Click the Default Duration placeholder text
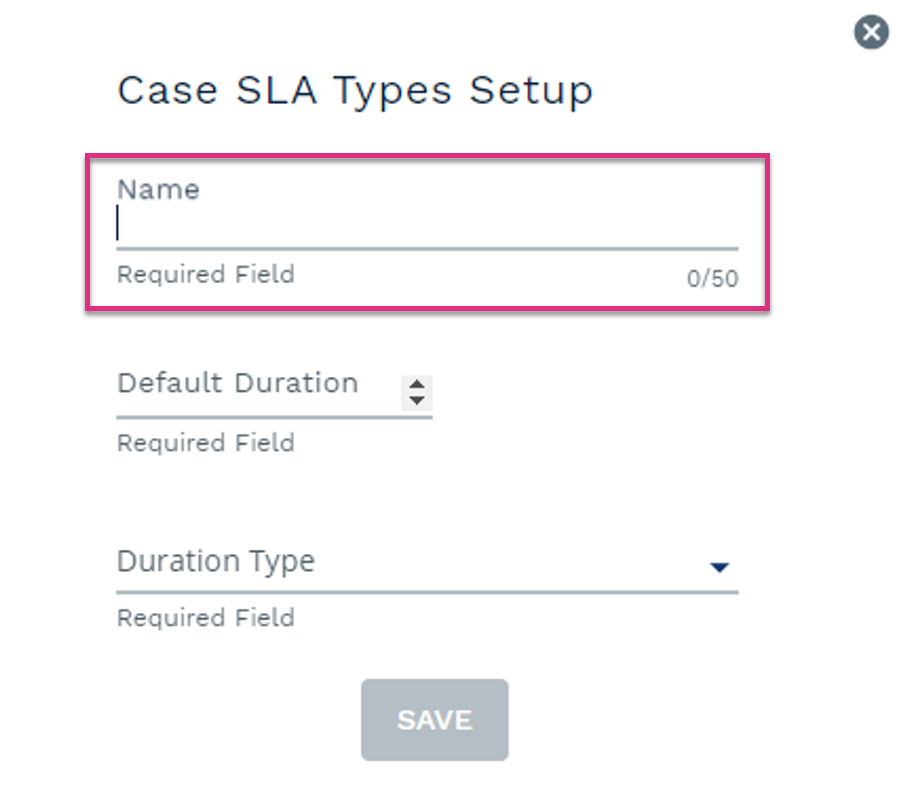The width and height of the screenshot is (909, 791). pyautogui.click(x=238, y=383)
